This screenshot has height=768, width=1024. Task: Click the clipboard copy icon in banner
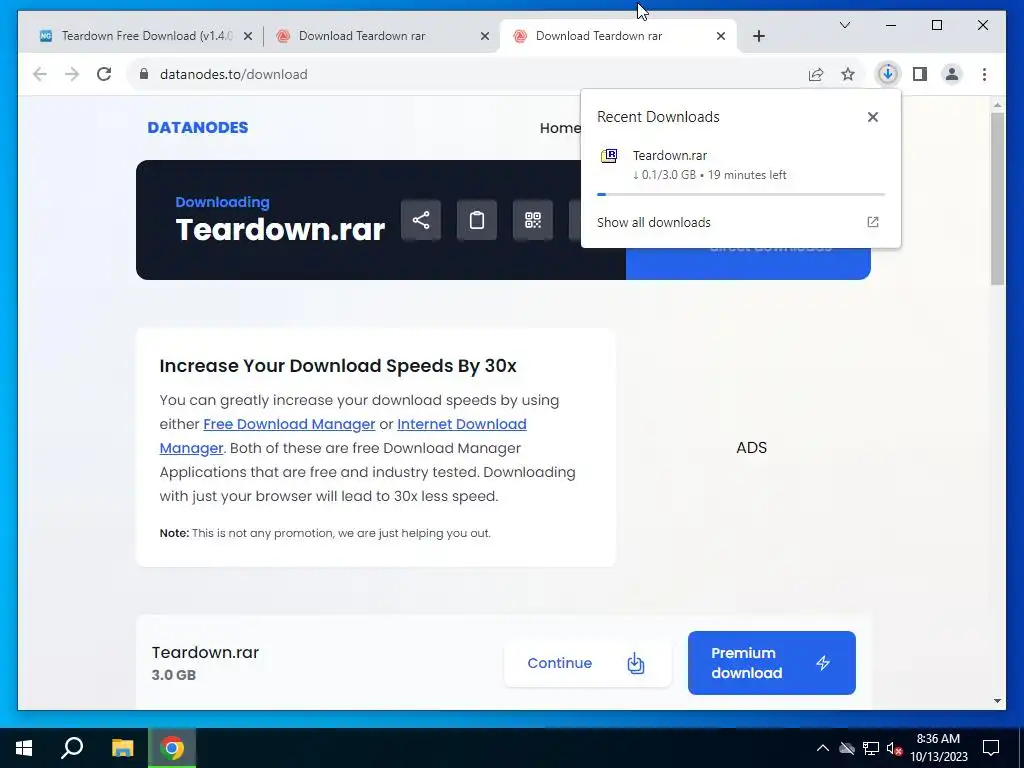(x=477, y=220)
